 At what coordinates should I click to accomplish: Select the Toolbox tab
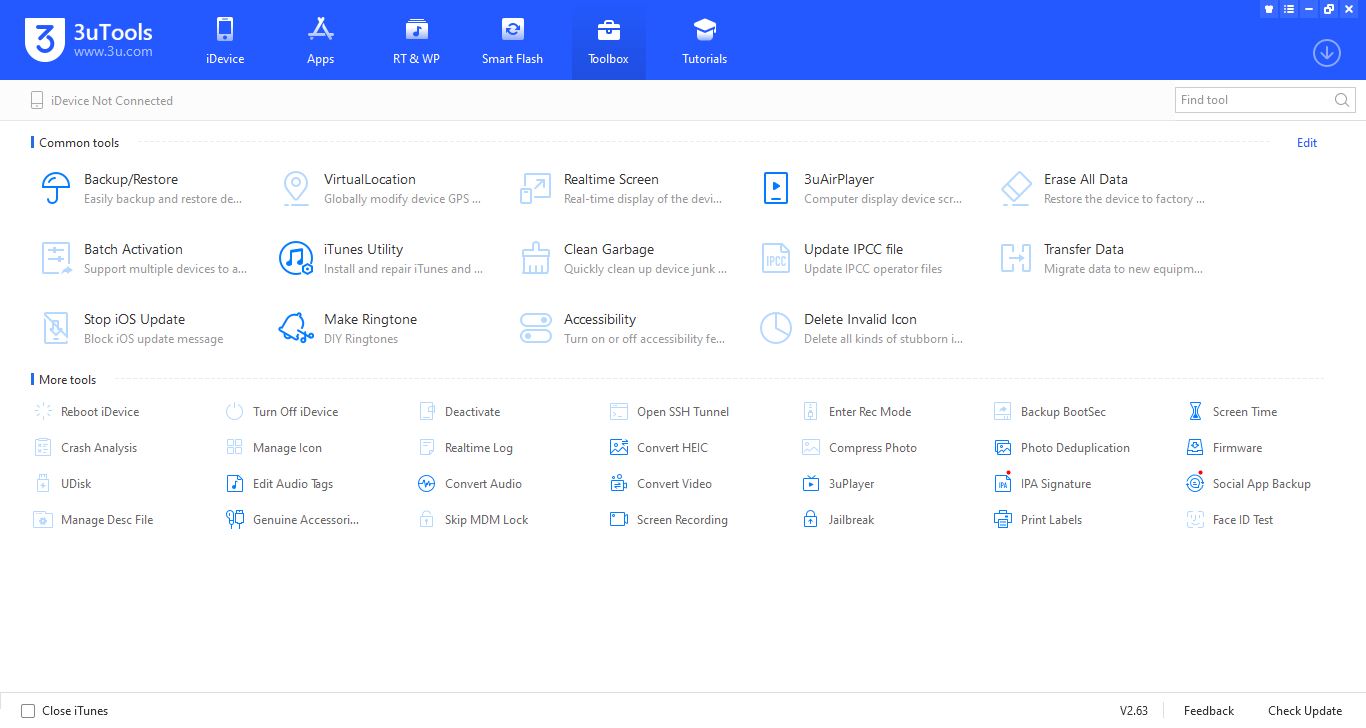coord(608,41)
